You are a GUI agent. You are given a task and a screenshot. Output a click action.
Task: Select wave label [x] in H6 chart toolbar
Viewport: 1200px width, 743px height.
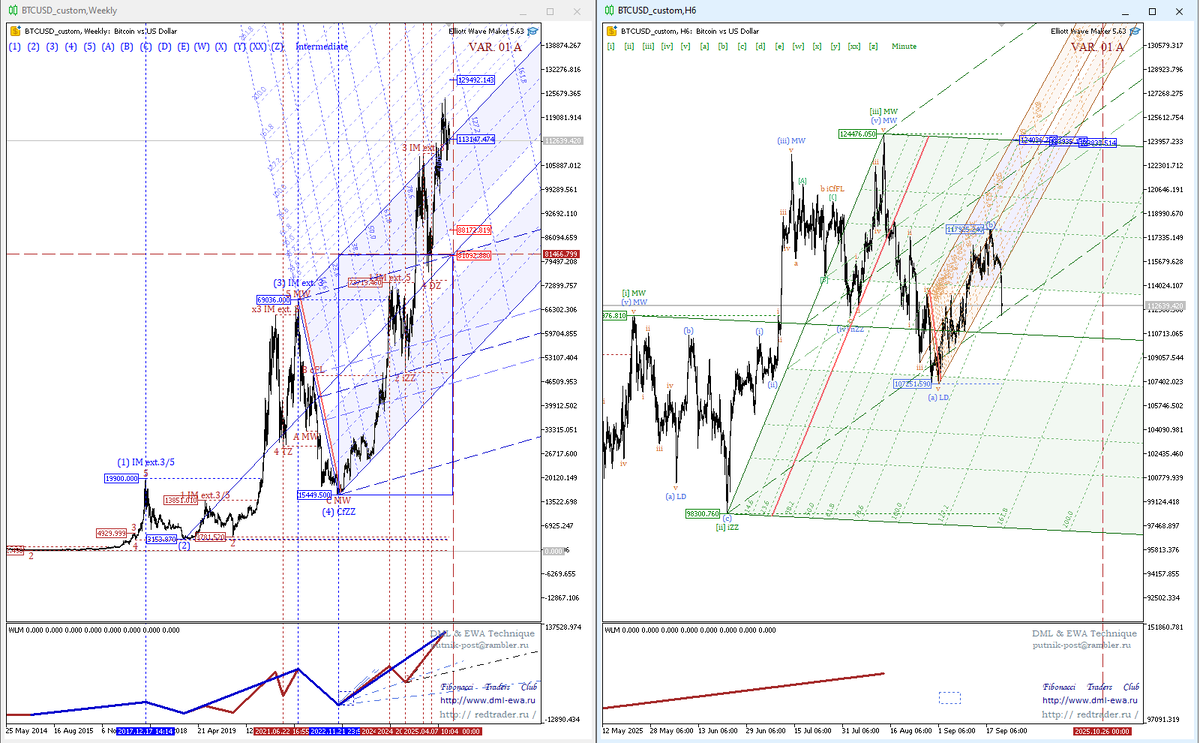(x=817, y=46)
